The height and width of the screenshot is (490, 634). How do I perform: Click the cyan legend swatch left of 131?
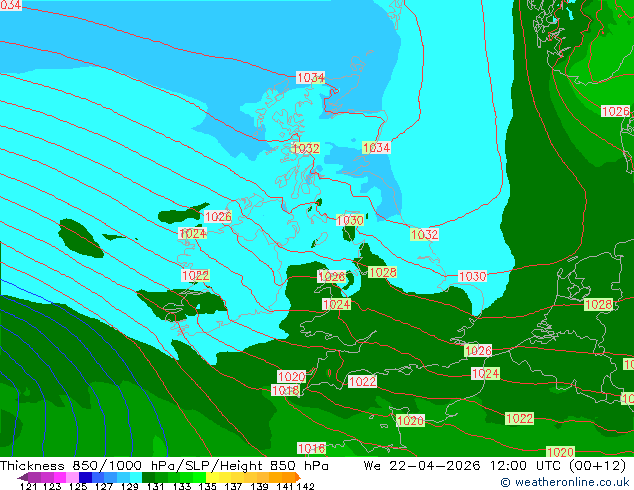click(x=136, y=477)
